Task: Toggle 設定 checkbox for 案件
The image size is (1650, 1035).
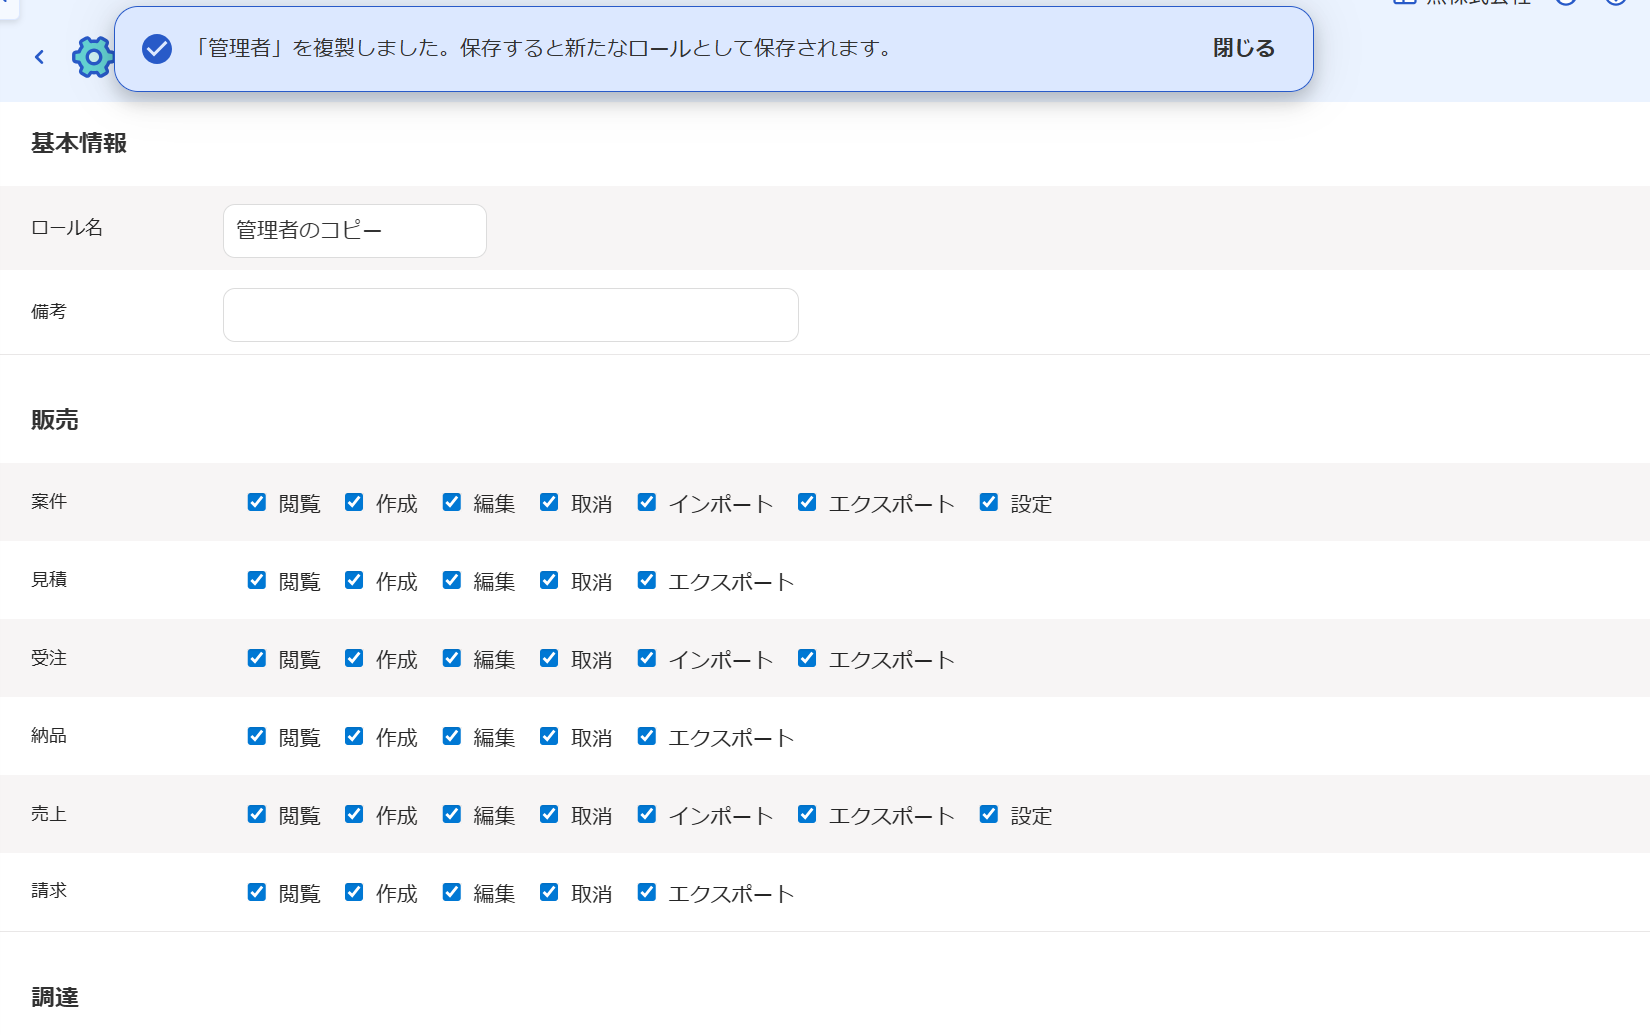Action: (x=989, y=502)
